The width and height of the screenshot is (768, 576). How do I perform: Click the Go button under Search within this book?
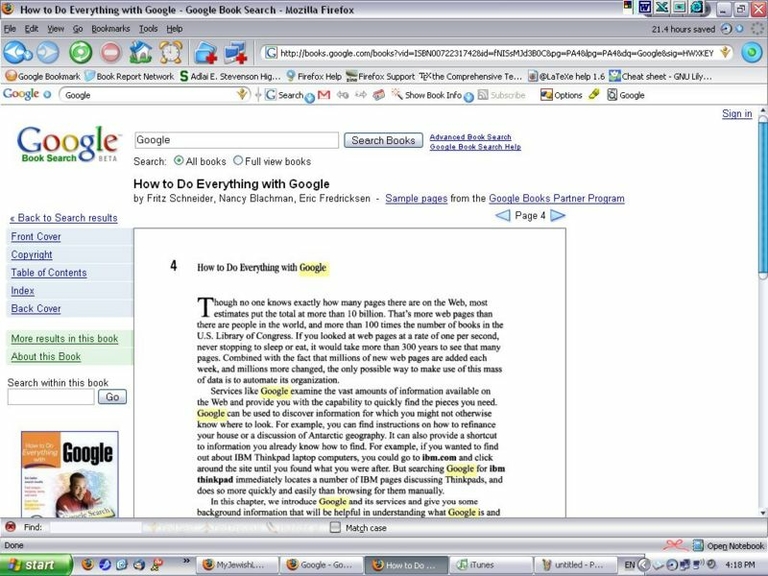tap(112, 397)
